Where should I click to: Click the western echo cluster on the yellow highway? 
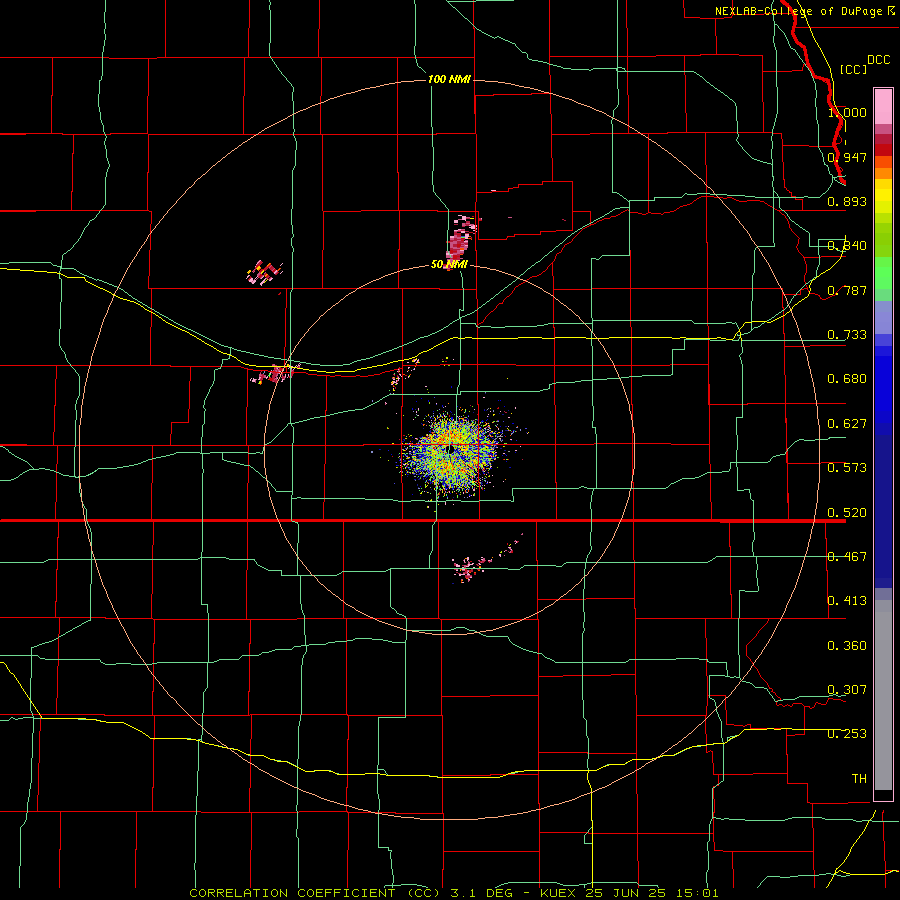point(276,374)
